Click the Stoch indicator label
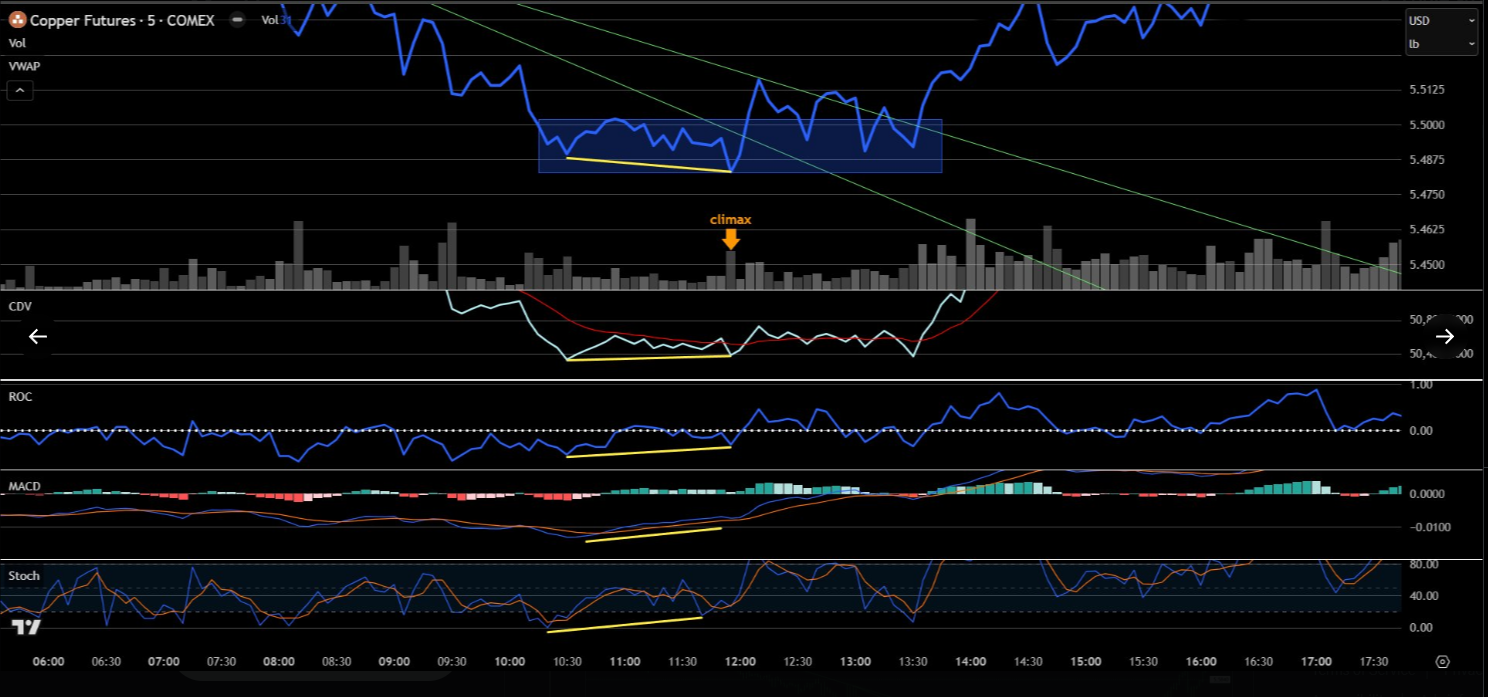The width and height of the screenshot is (1488, 697). (23, 575)
